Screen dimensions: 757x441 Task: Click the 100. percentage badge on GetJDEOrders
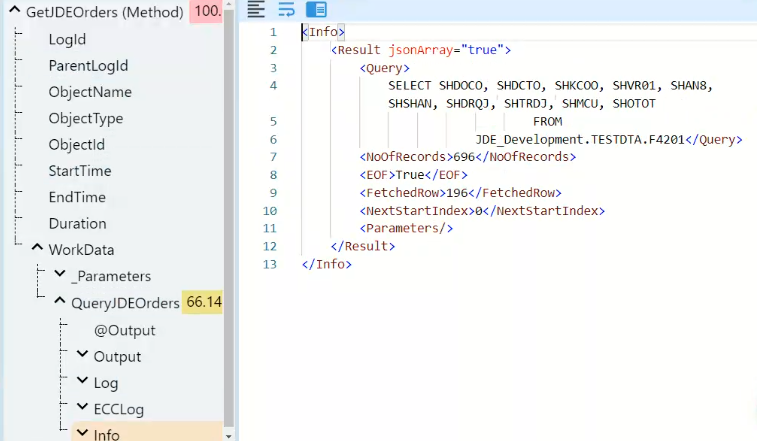206,11
